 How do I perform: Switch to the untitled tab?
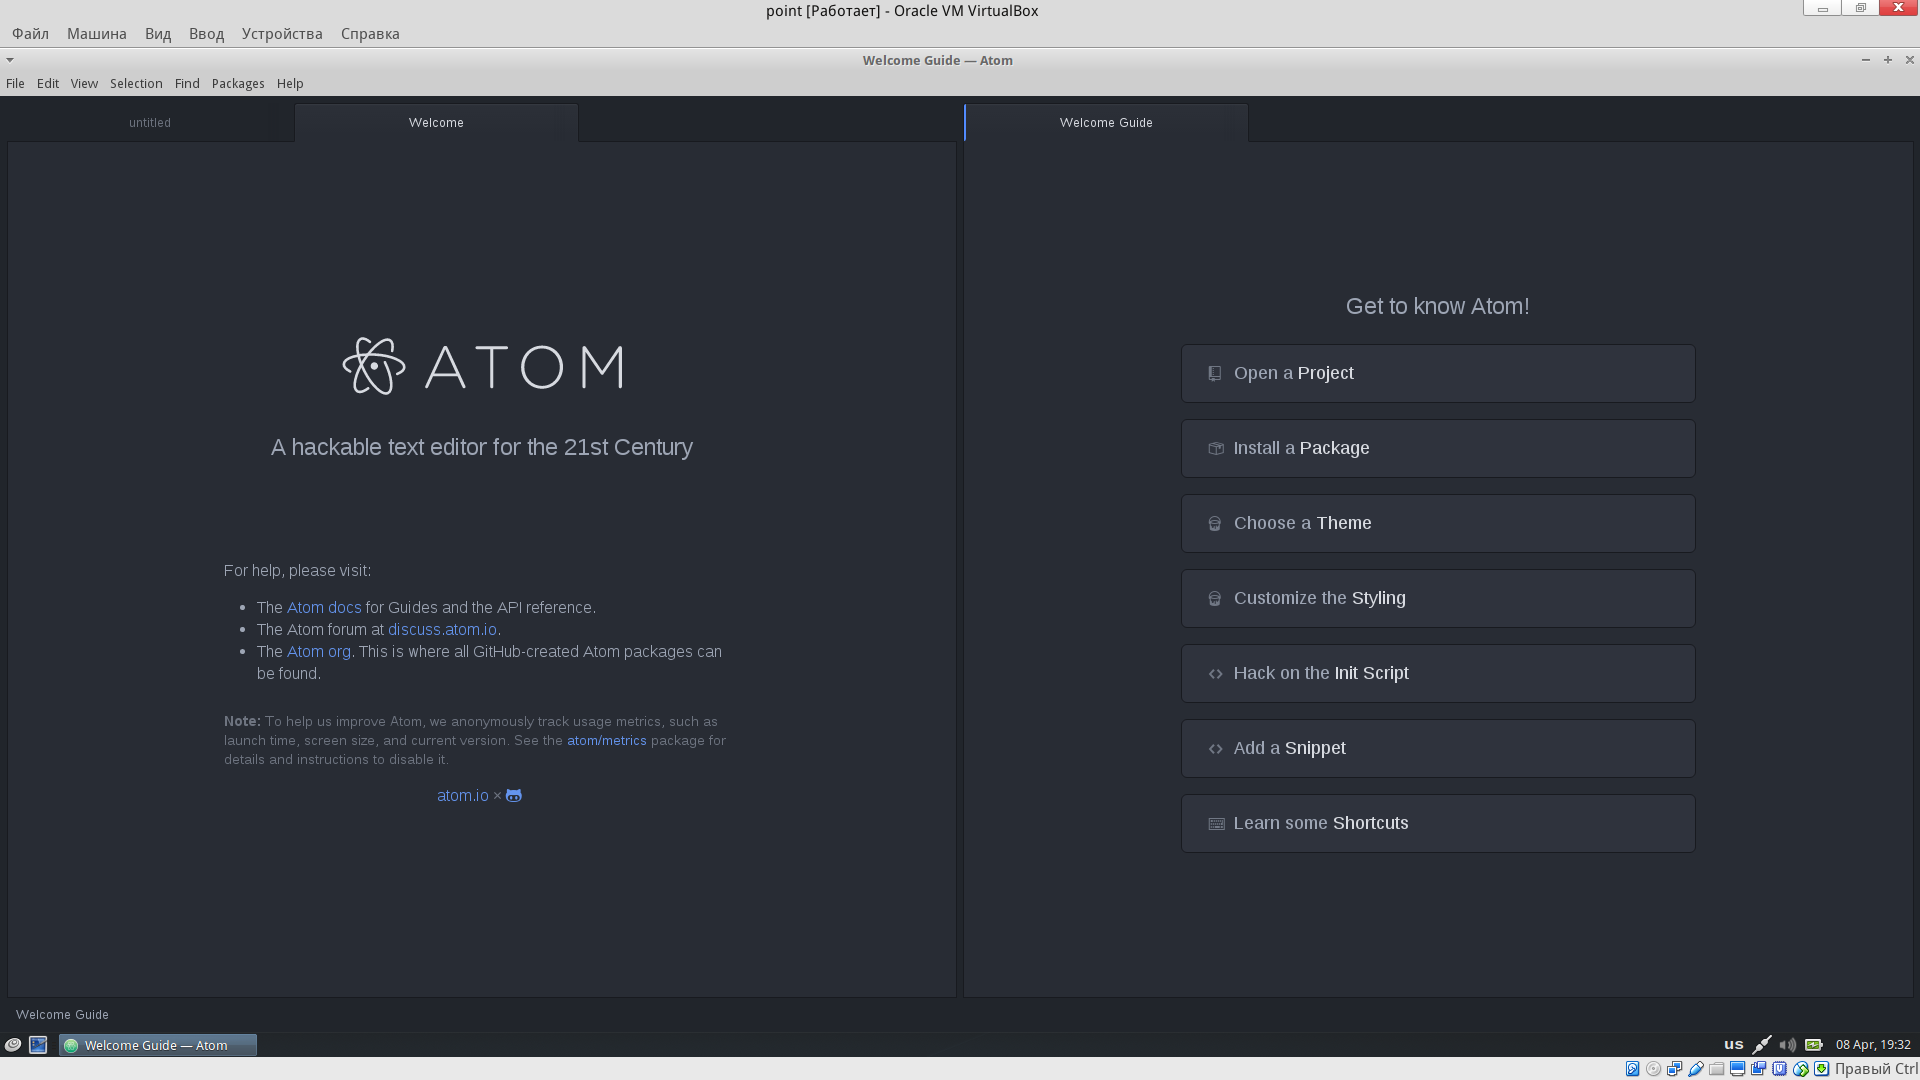[x=150, y=123]
